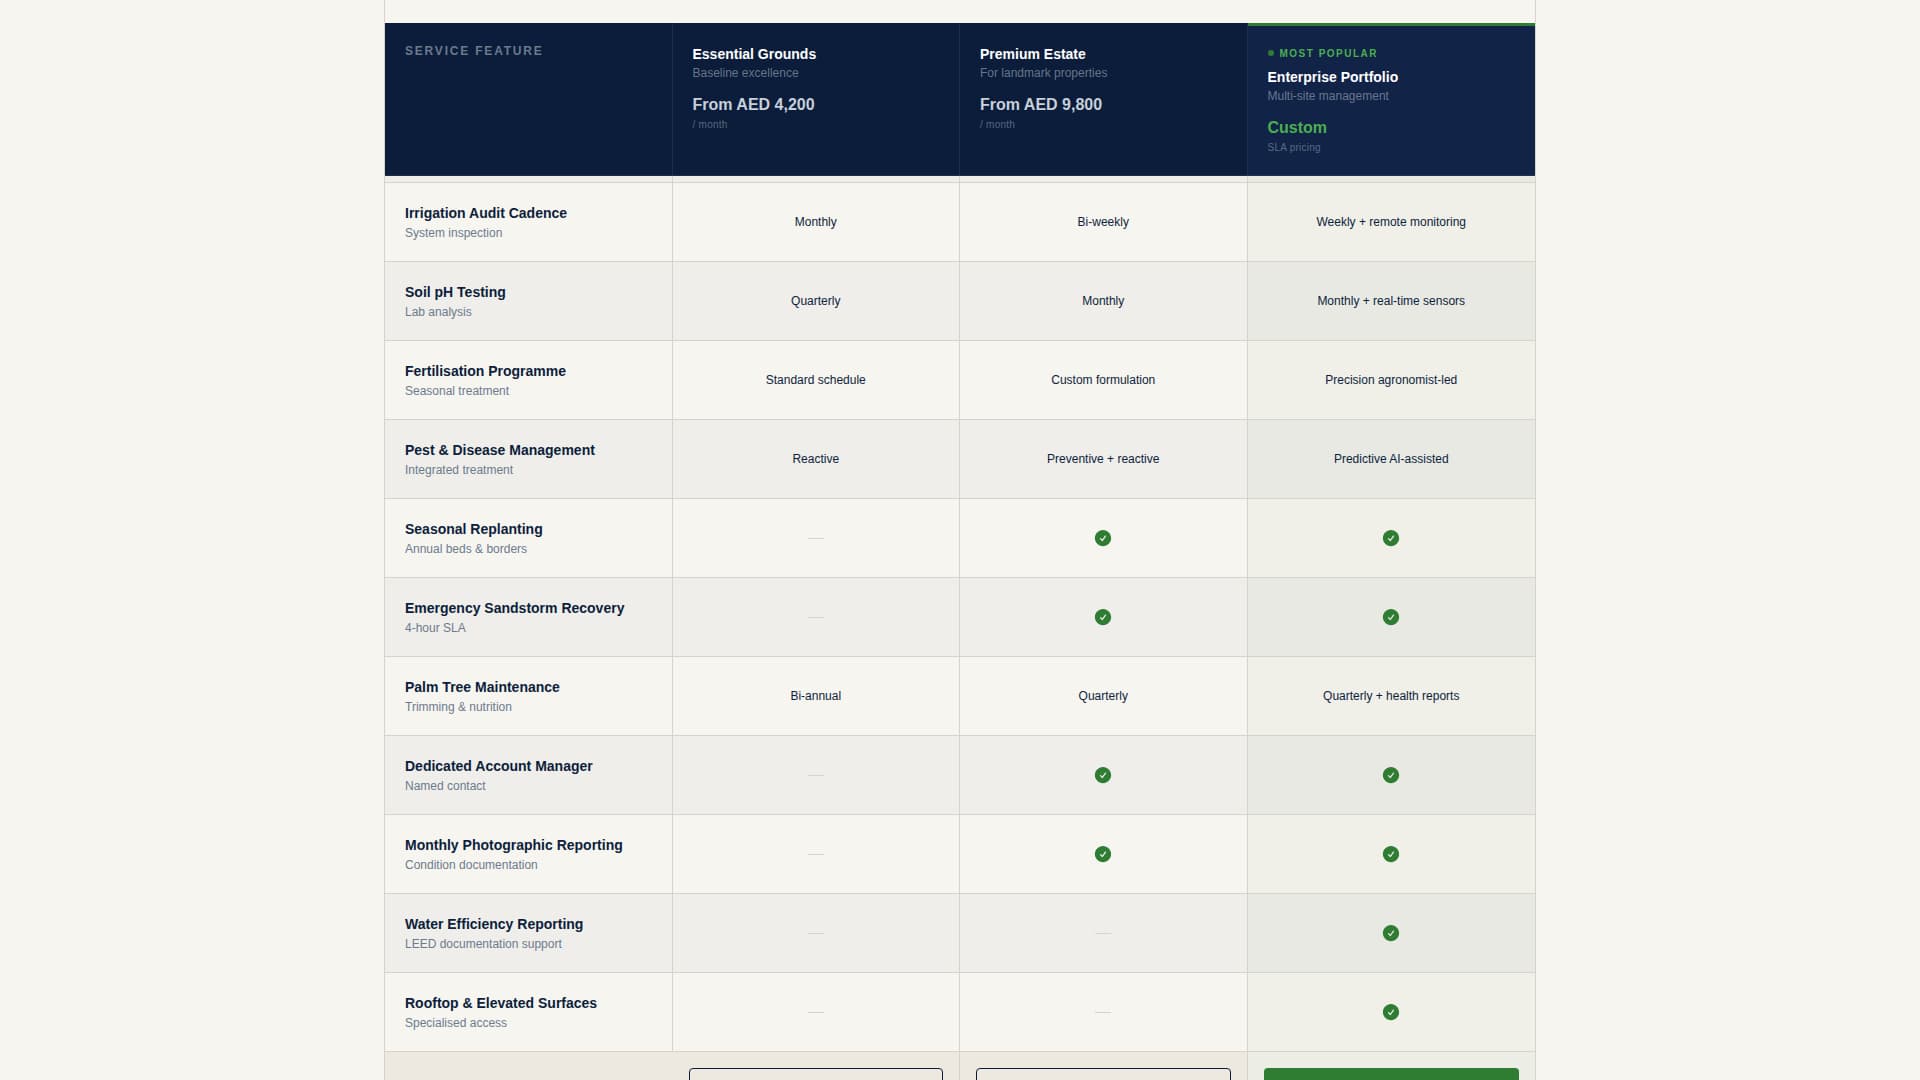Click the Quarterly + health reports cell
Viewport: 1920px width, 1080px height.
1391,696
